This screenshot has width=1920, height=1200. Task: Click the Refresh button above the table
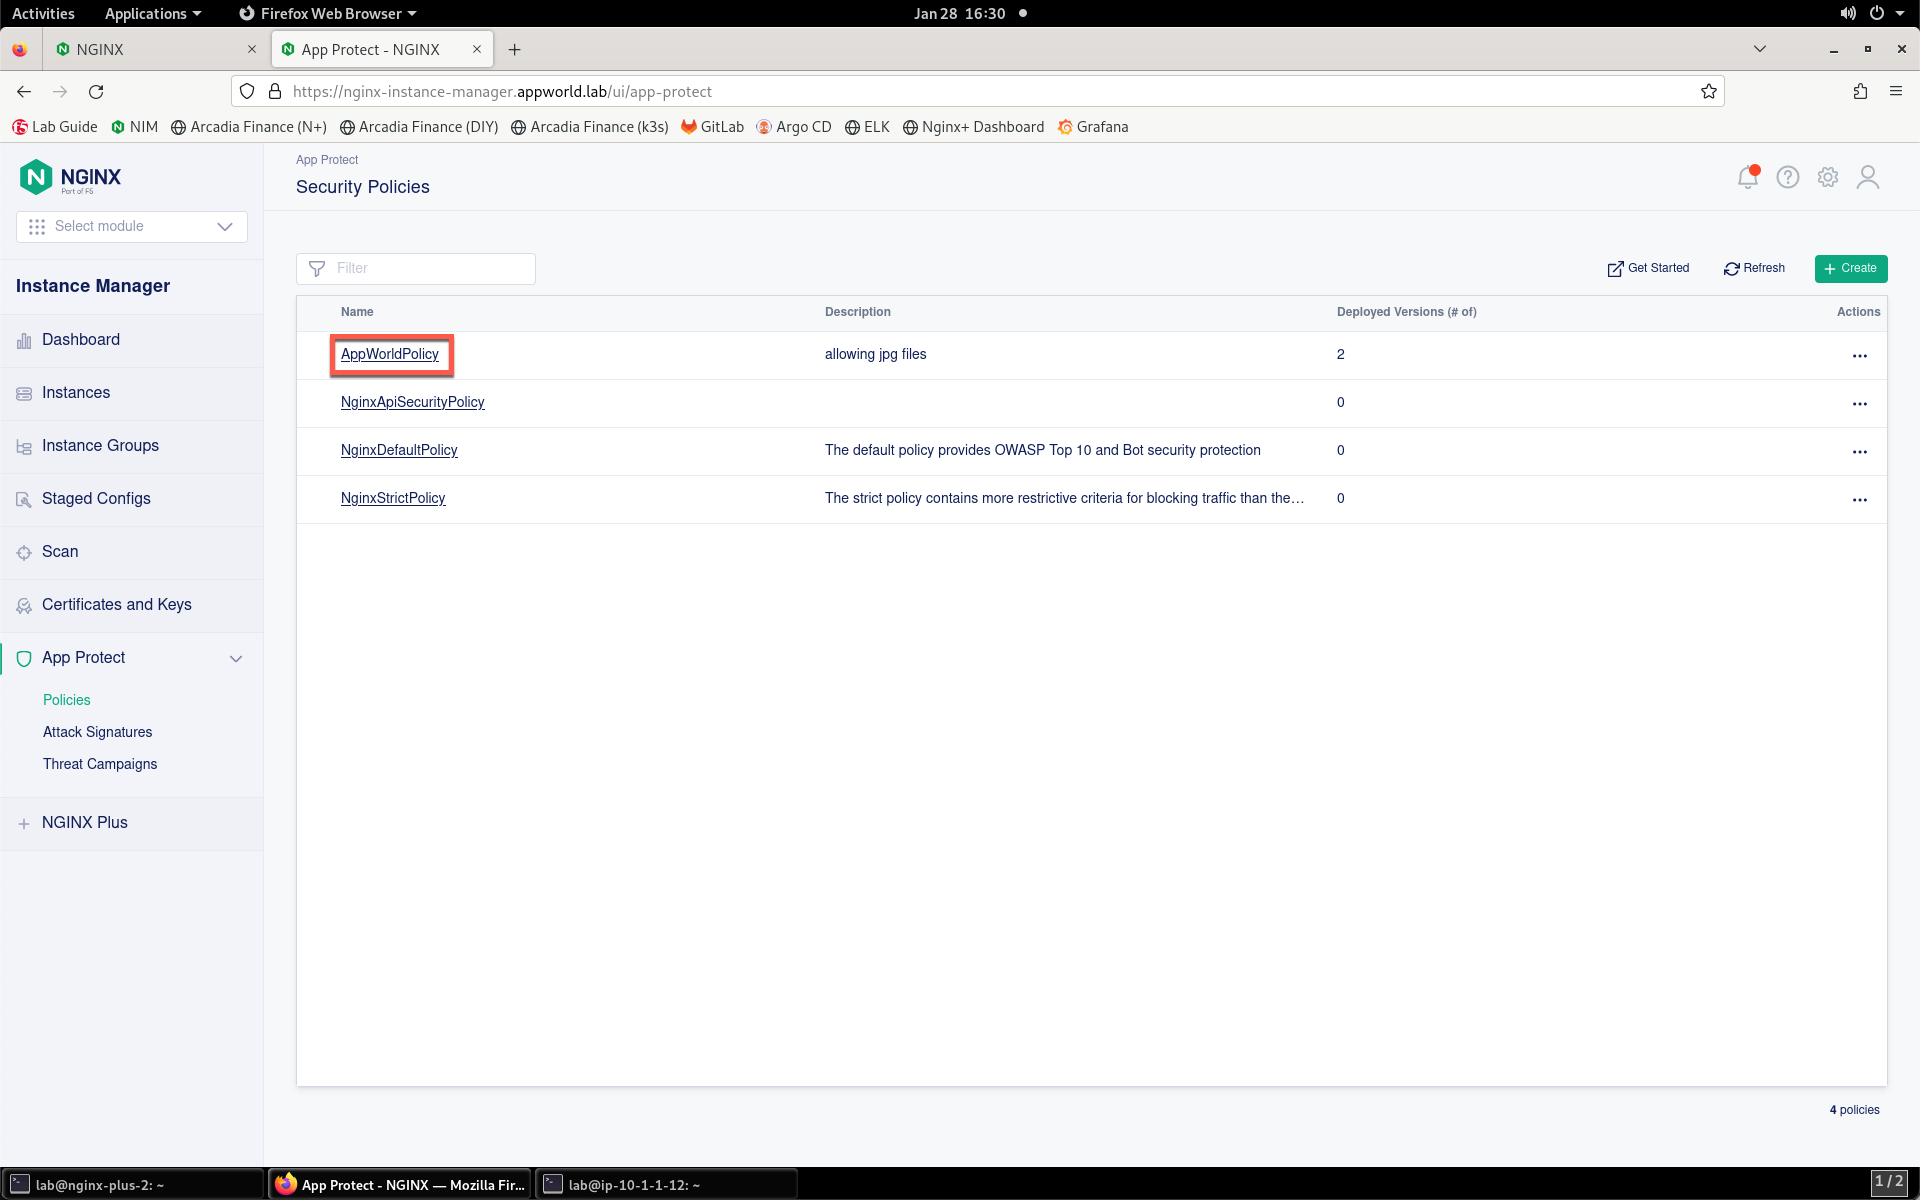[x=1755, y=268]
